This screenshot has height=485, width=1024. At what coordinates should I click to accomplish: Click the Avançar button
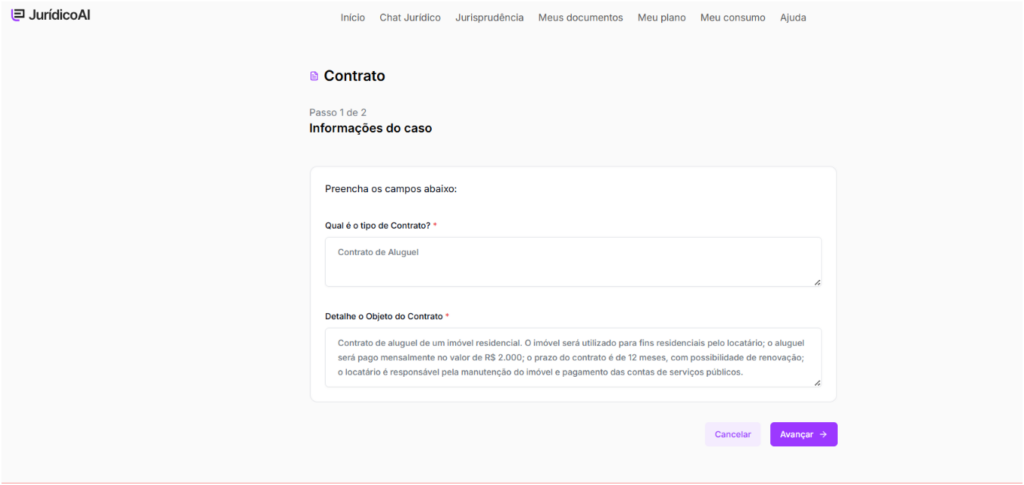[x=803, y=434]
